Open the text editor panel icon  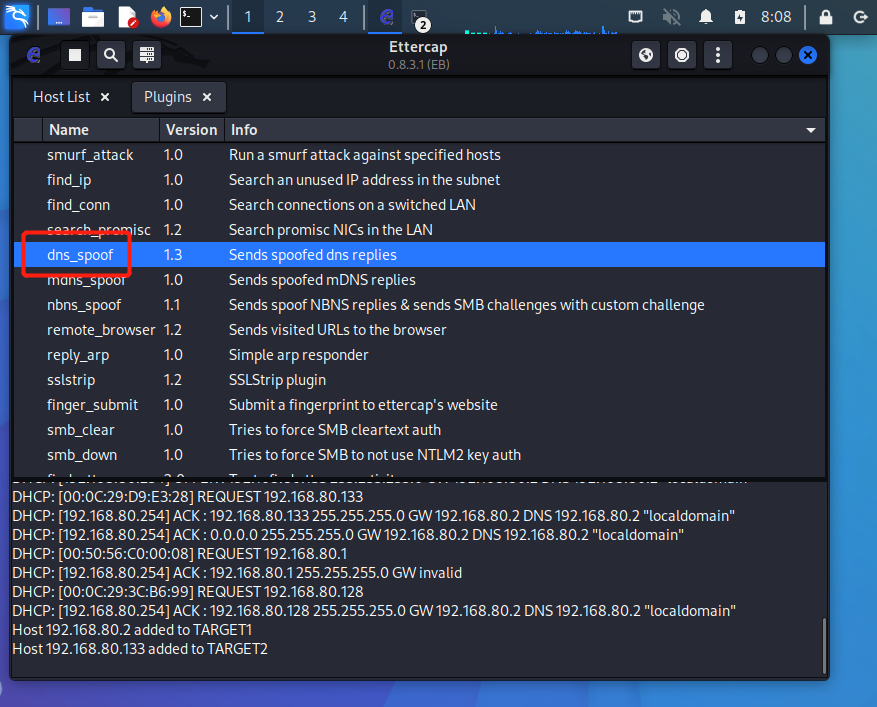[128, 17]
